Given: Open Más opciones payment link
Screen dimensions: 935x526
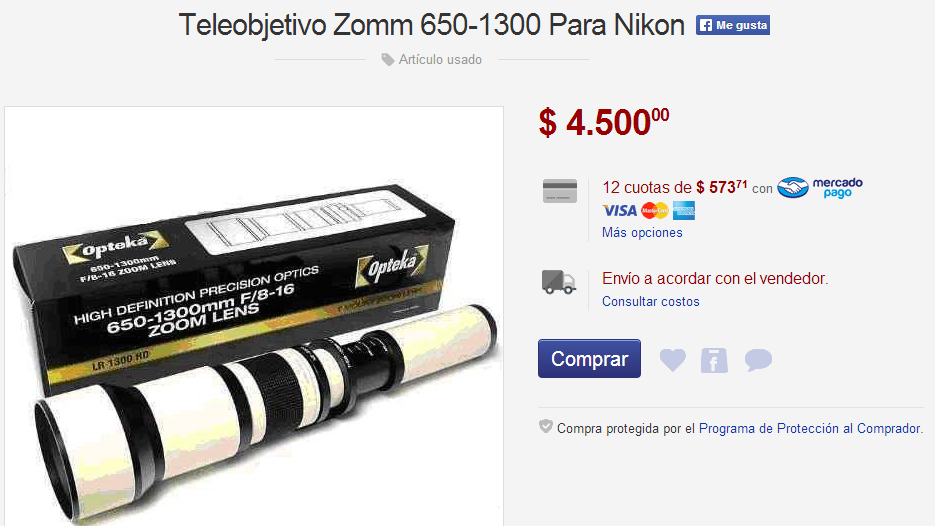Looking at the screenshot, I should 642,233.
